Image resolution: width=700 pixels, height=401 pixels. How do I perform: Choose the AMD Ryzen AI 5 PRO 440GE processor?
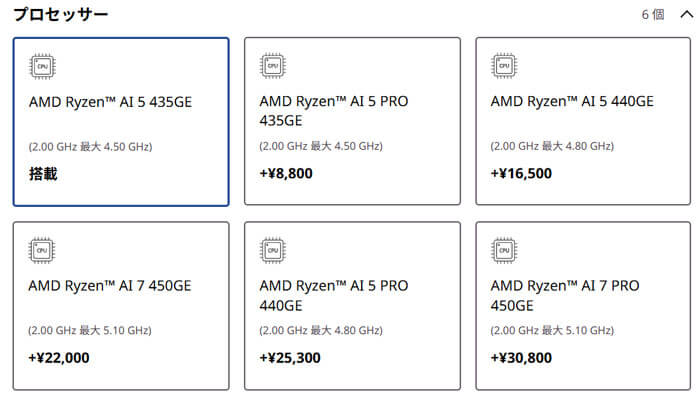tap(352, 306)
